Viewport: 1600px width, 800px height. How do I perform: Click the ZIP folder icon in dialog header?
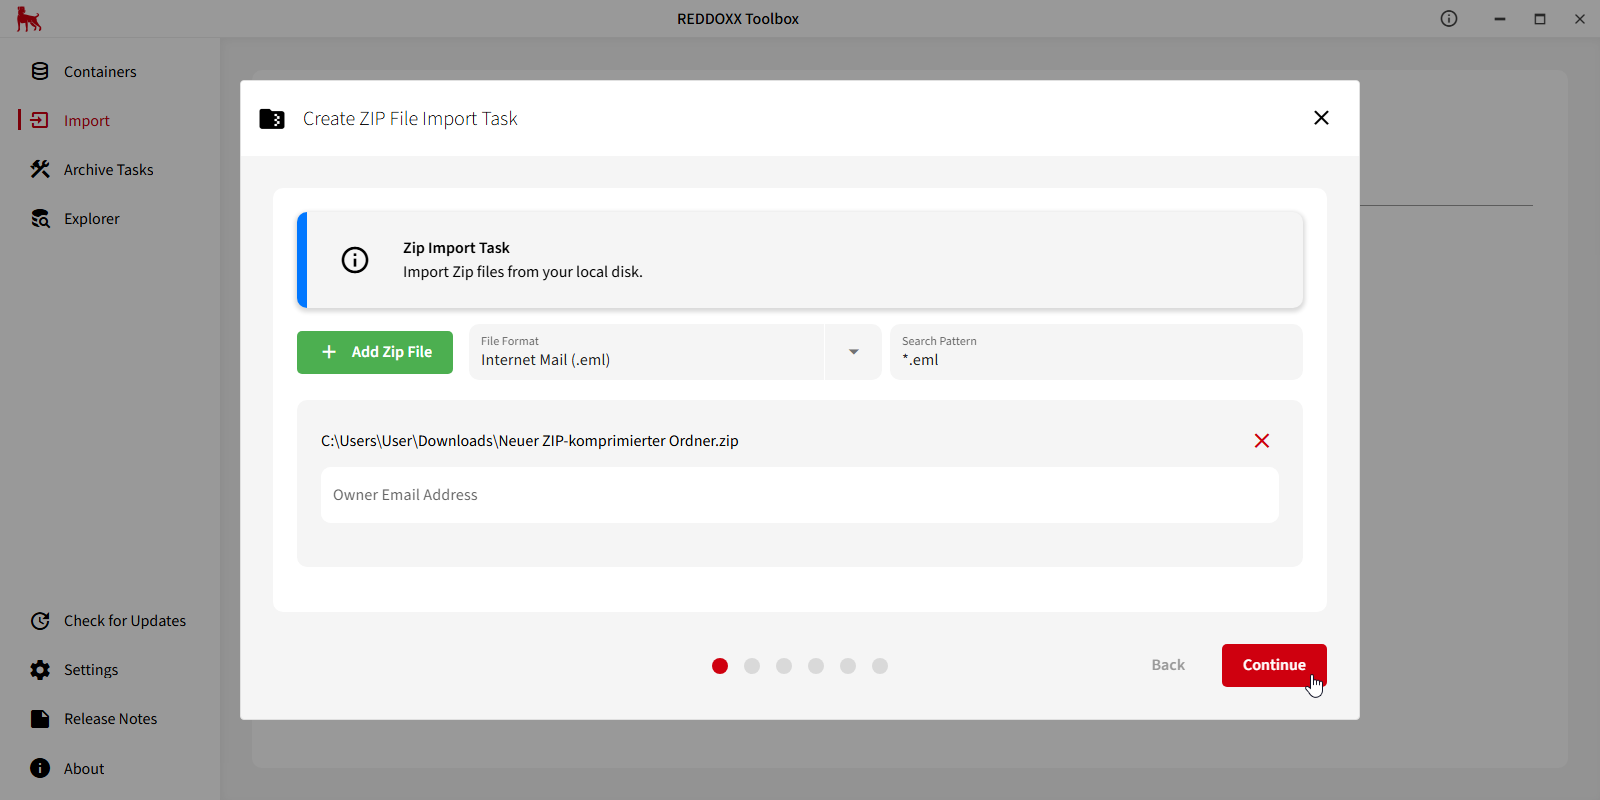tap(272, 119)
